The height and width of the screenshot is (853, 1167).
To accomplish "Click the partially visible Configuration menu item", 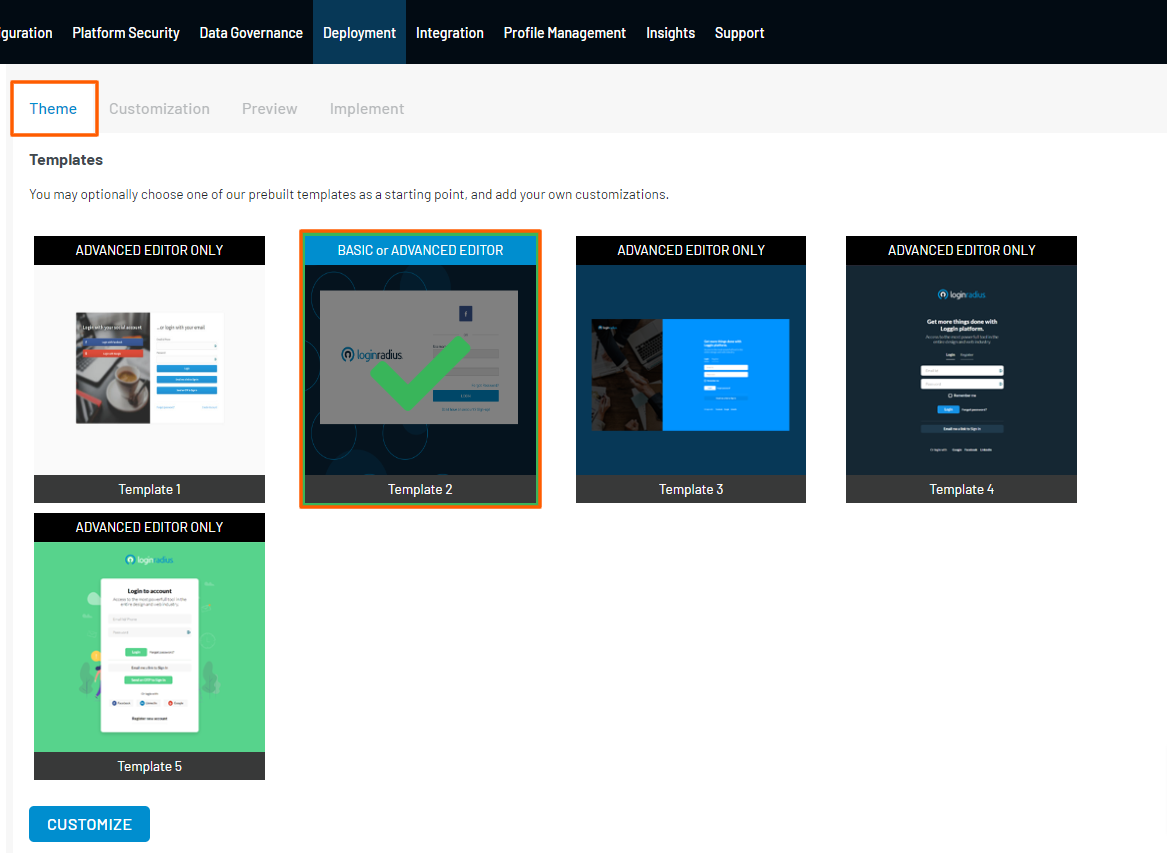I will pos(26,33).
